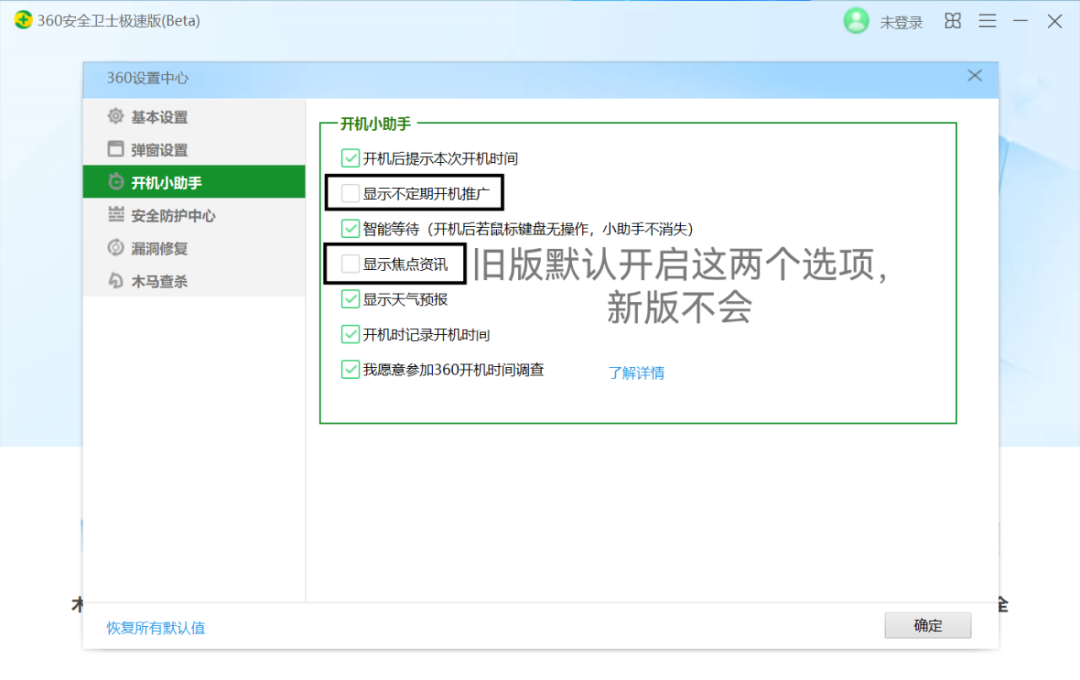This screenshot has width=1080, height=680.
Task: Enable 显示不定期开机推广
Action: pos(348,192)
